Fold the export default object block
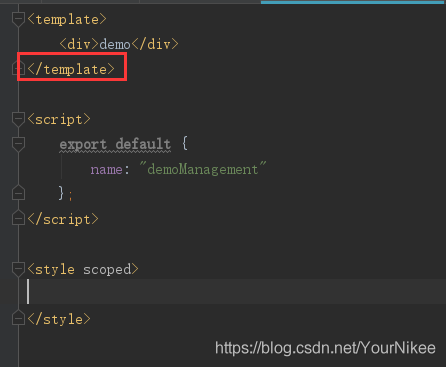This screenshot has height=367, width=446. (18, 144)
